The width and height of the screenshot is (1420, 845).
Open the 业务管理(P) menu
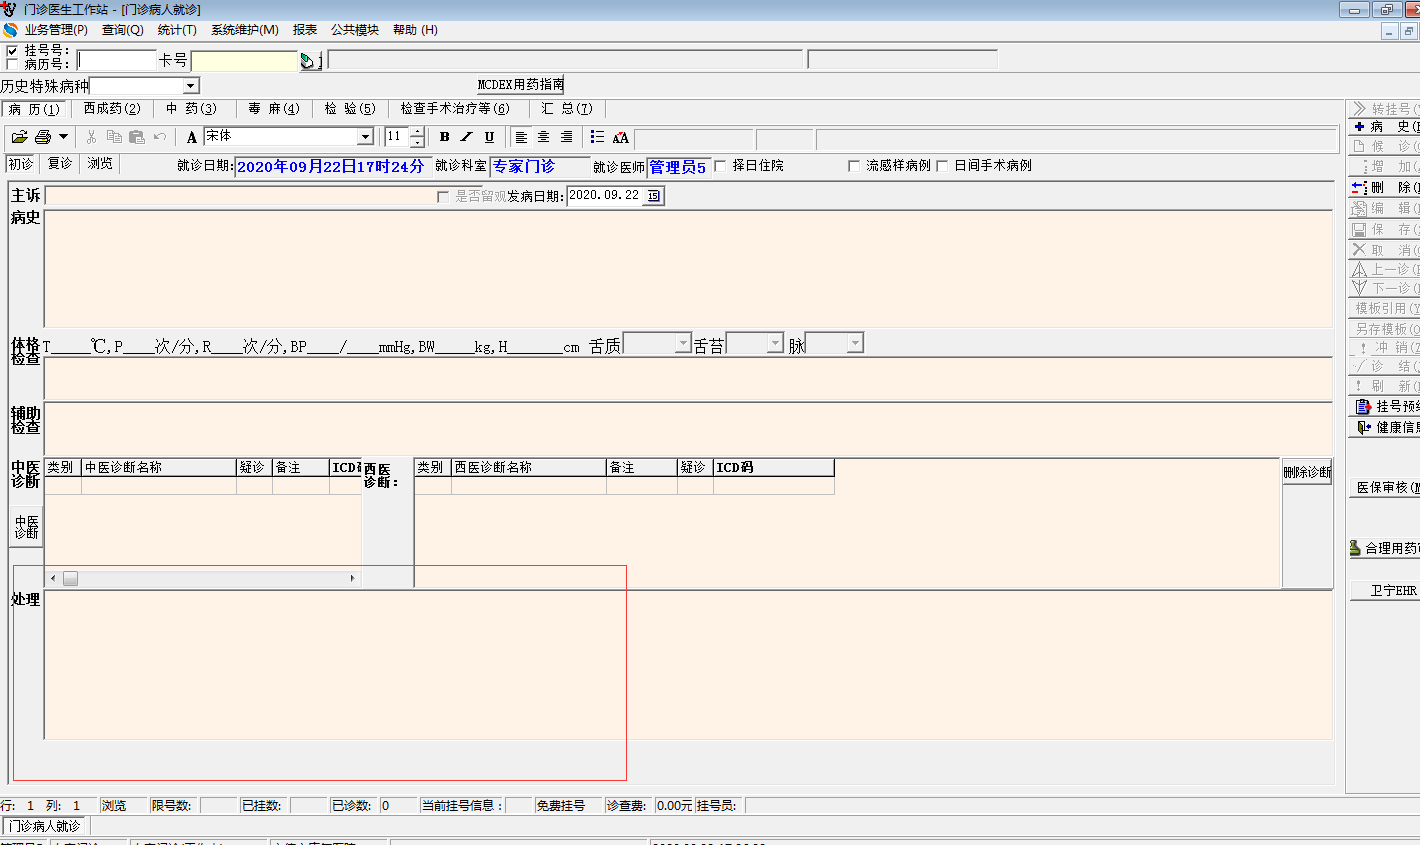[56, 30]
